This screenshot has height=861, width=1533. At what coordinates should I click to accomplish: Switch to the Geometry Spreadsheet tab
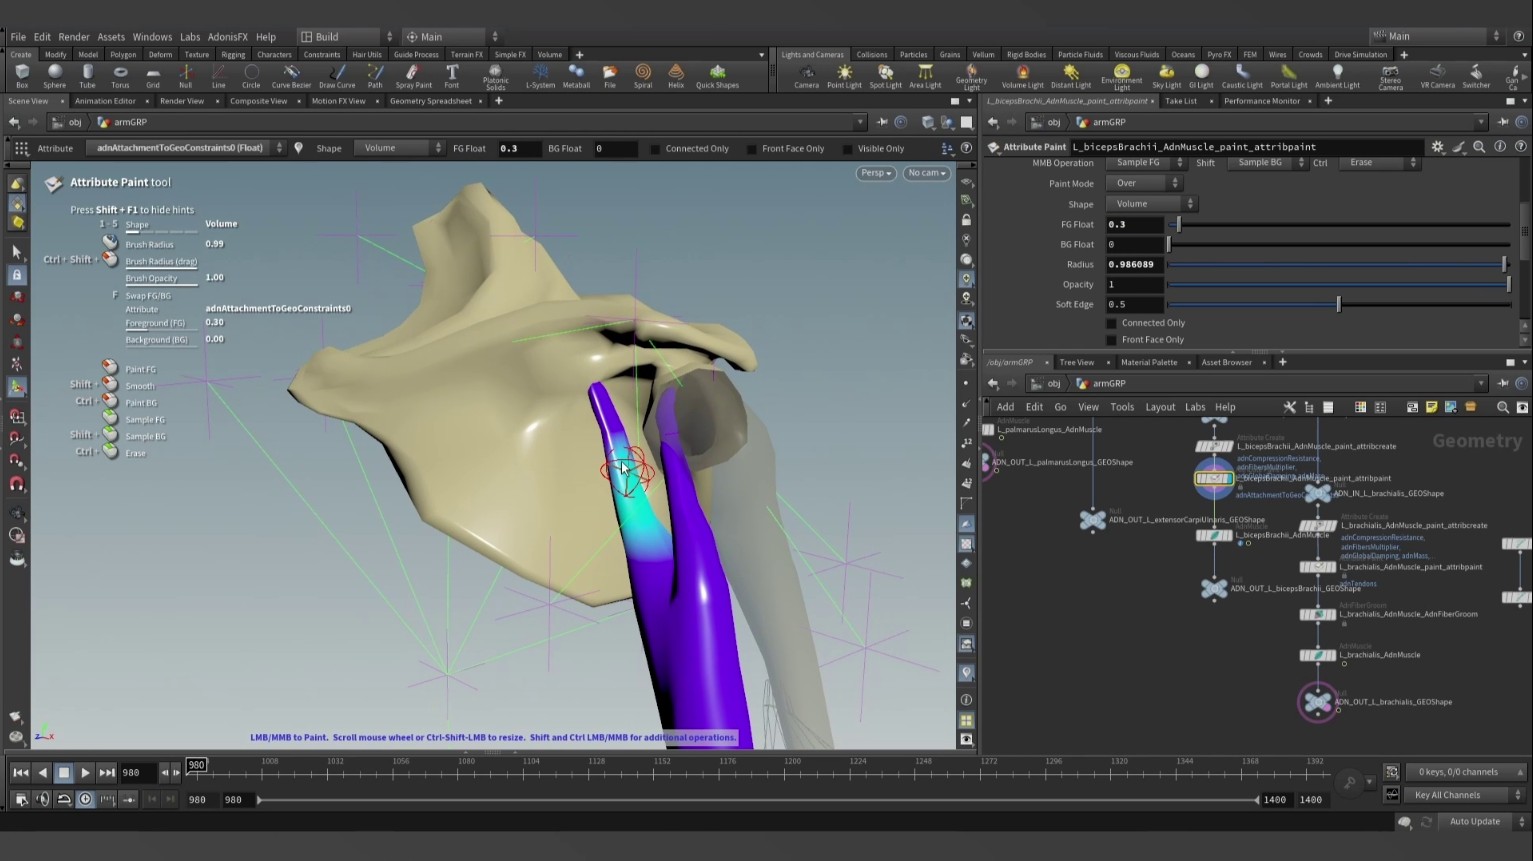(430, 101)
